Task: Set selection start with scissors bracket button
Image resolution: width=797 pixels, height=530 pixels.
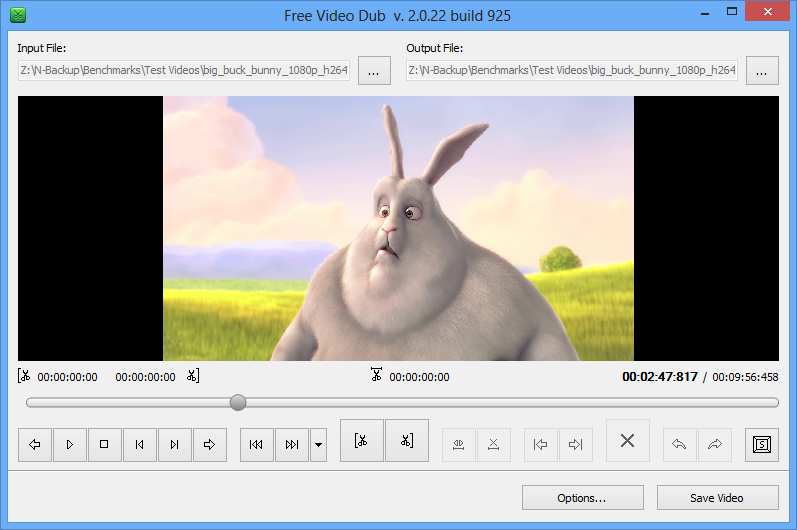Action: tap(361, 441)
